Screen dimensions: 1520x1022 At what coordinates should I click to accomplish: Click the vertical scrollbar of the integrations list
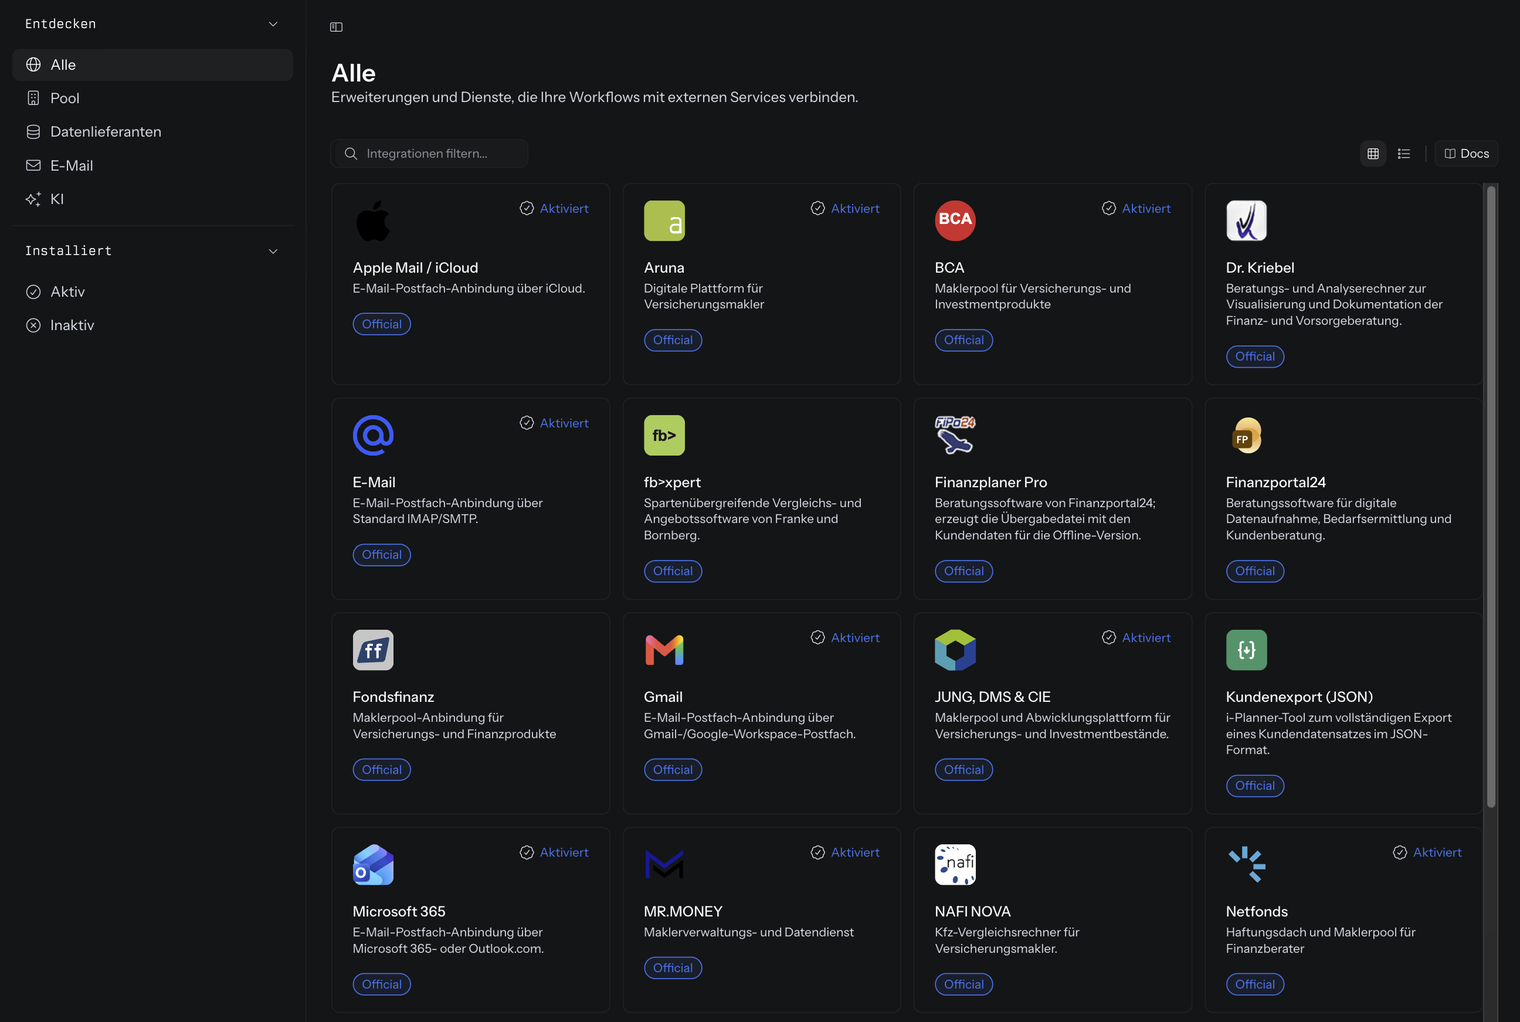[1491, 496]
